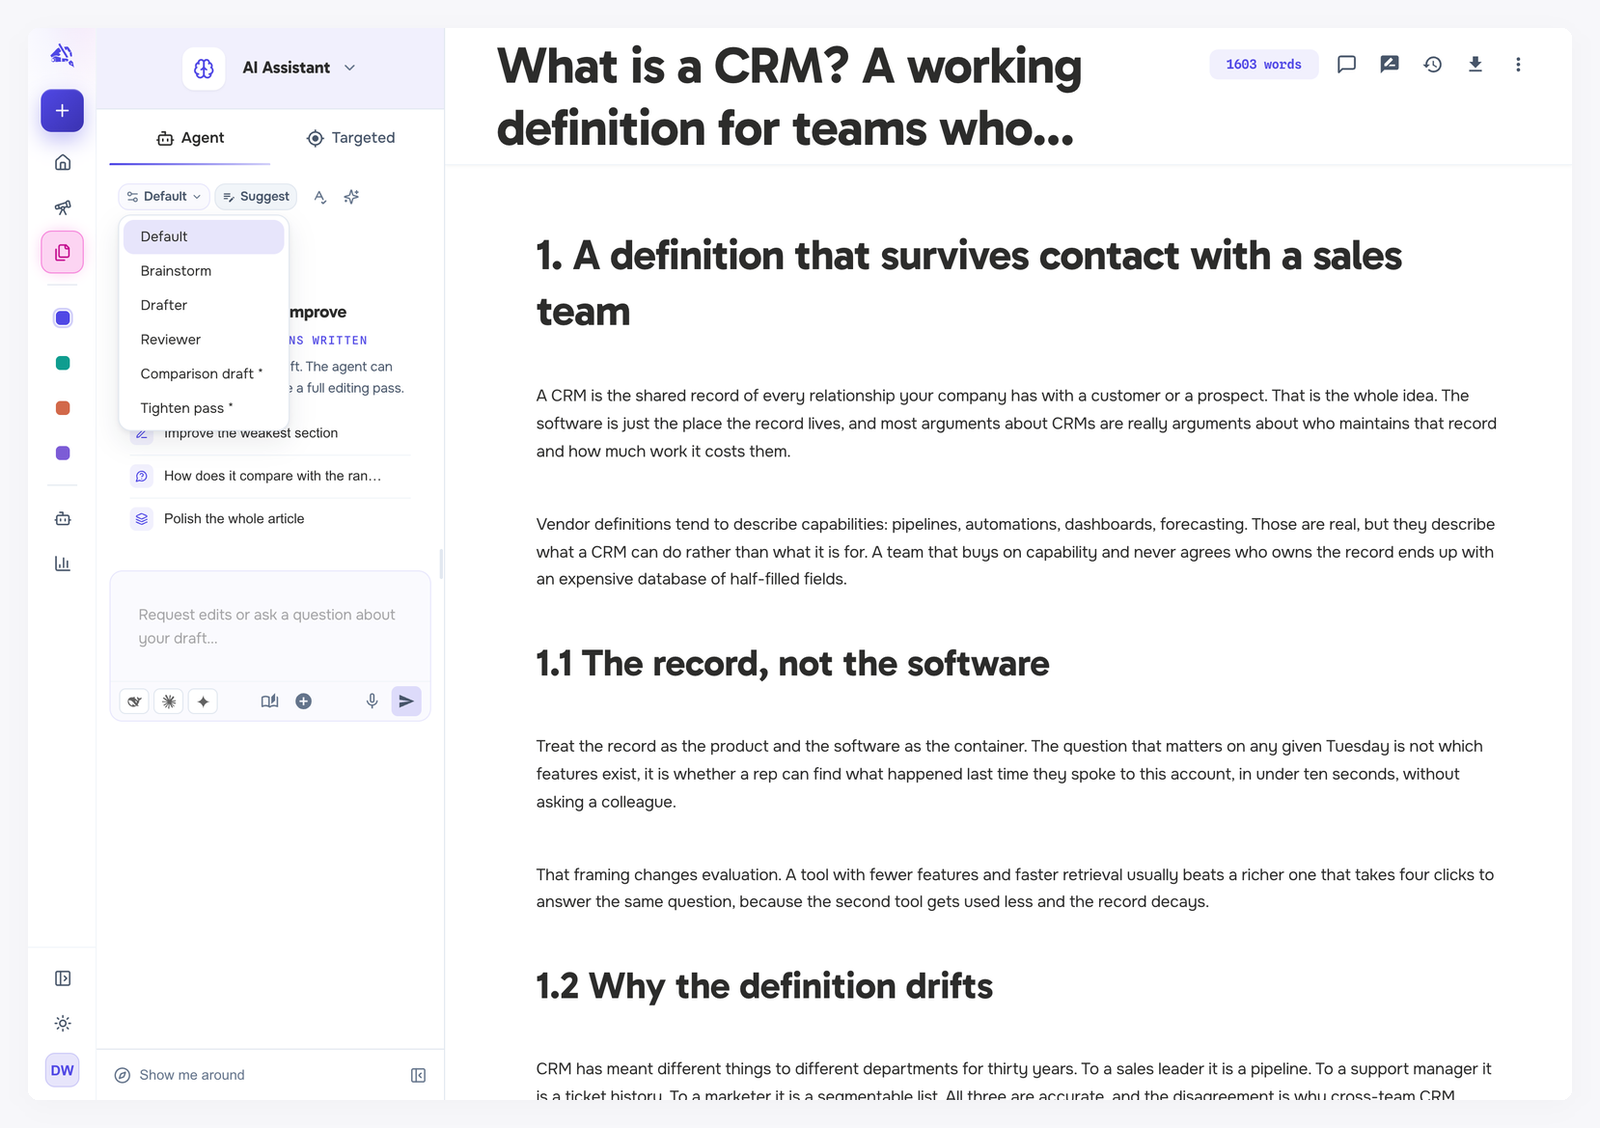This screenshot has width=1600, height=1128.
Task: Click 'Polish the whole article' suggestion
Action: click(x=270, y=519)
